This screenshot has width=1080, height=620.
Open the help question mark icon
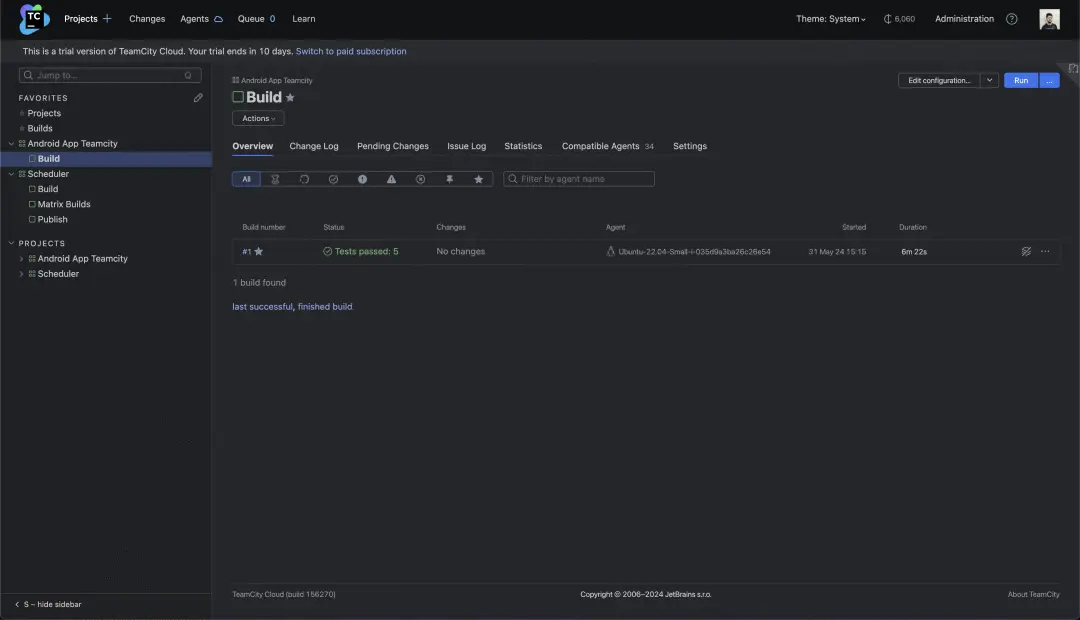coord(1011,19)
